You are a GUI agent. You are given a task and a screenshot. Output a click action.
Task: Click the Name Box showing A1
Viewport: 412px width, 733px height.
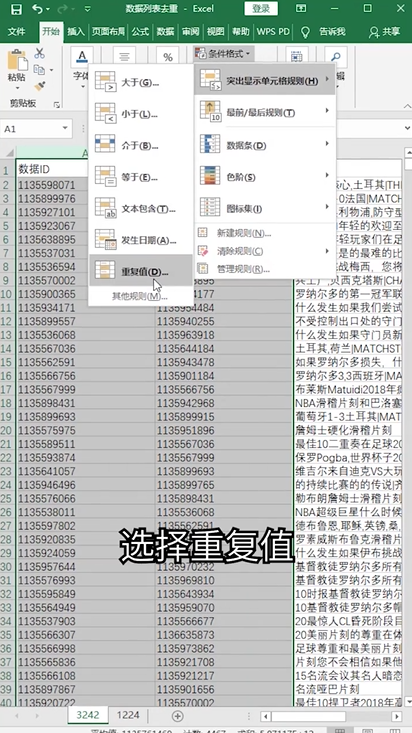30,129
